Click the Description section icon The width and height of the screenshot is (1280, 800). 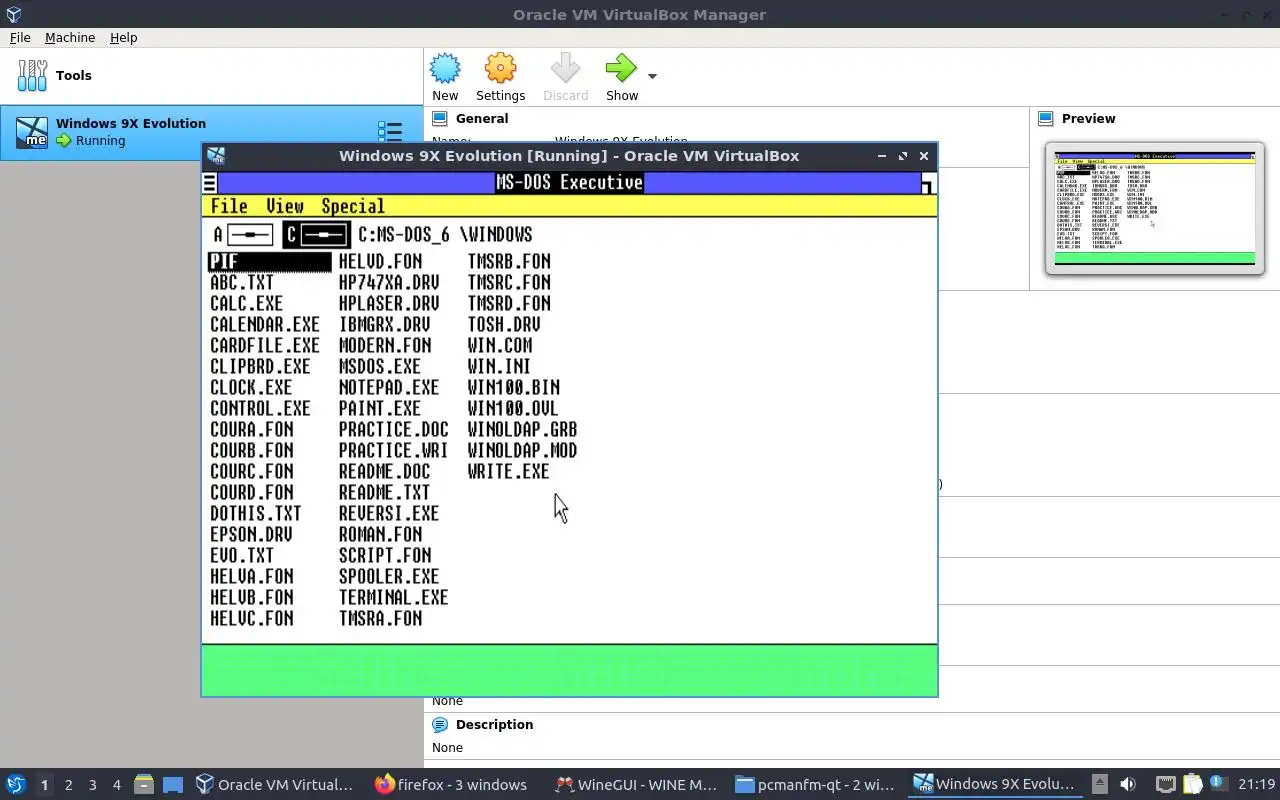point(440,724)
